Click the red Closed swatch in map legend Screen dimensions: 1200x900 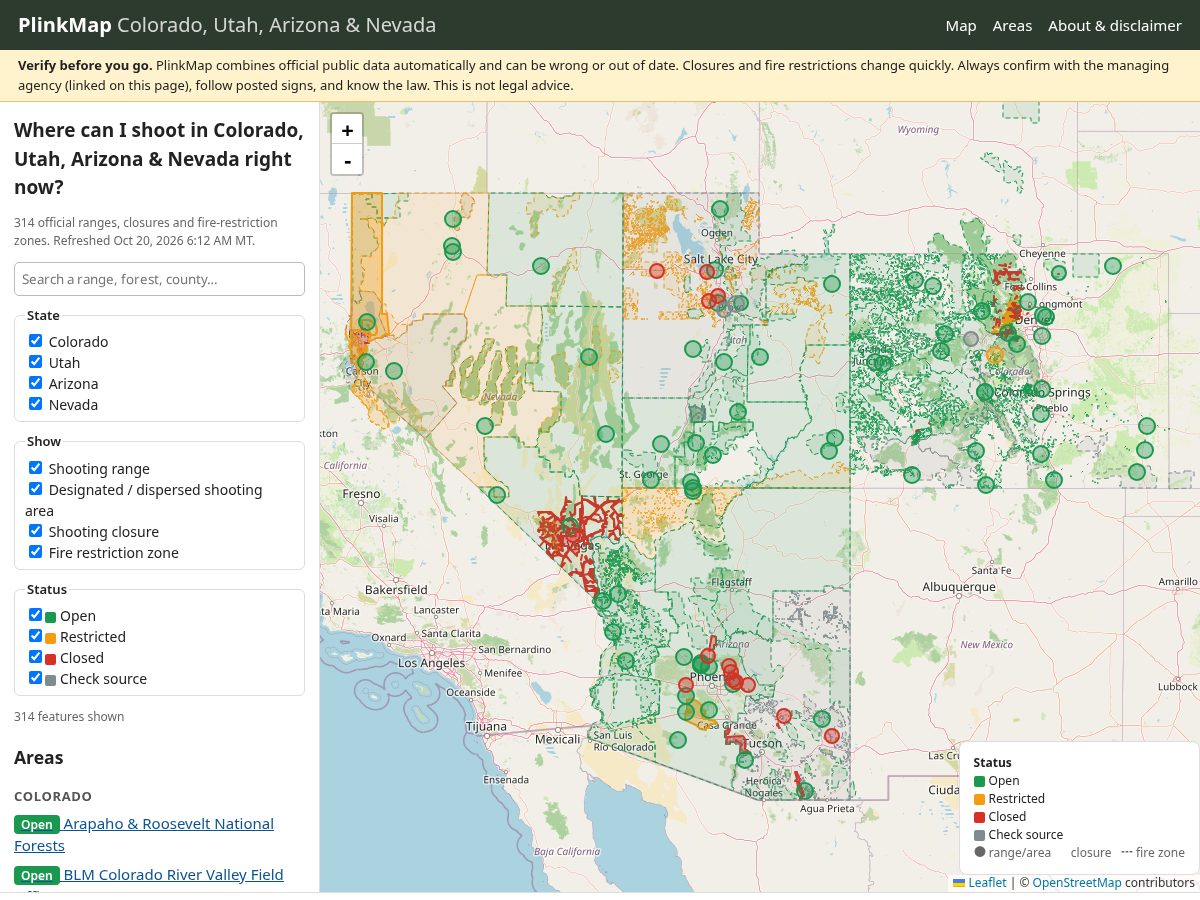(980, 817)
